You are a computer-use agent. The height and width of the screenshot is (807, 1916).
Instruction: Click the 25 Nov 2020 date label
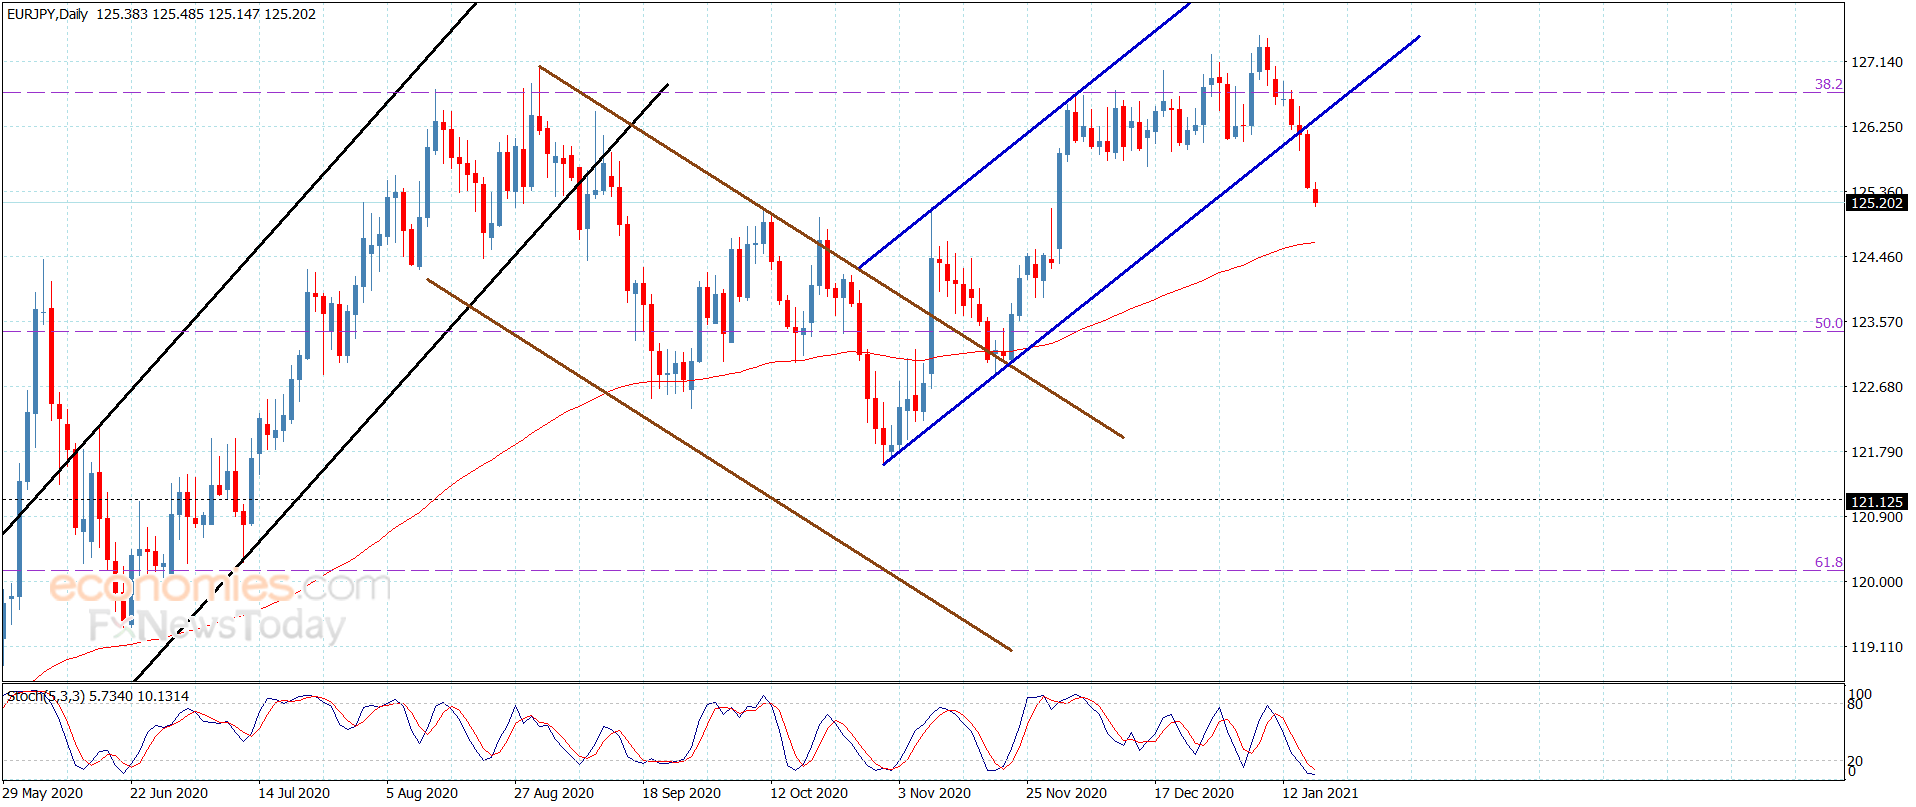1066,793
